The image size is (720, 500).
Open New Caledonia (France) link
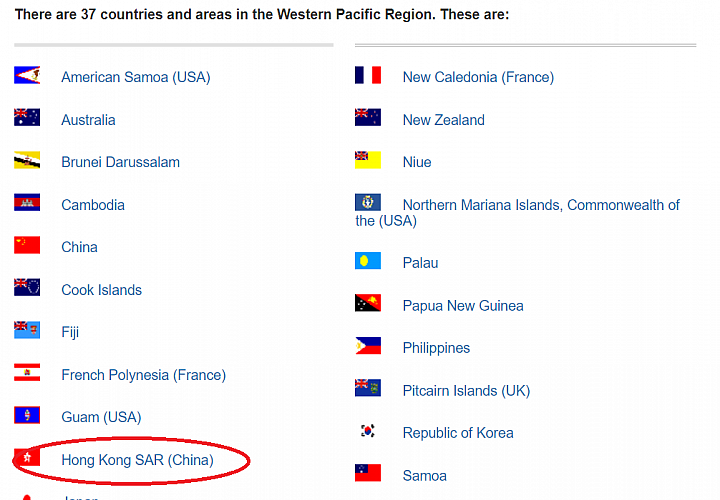(478, 77)
